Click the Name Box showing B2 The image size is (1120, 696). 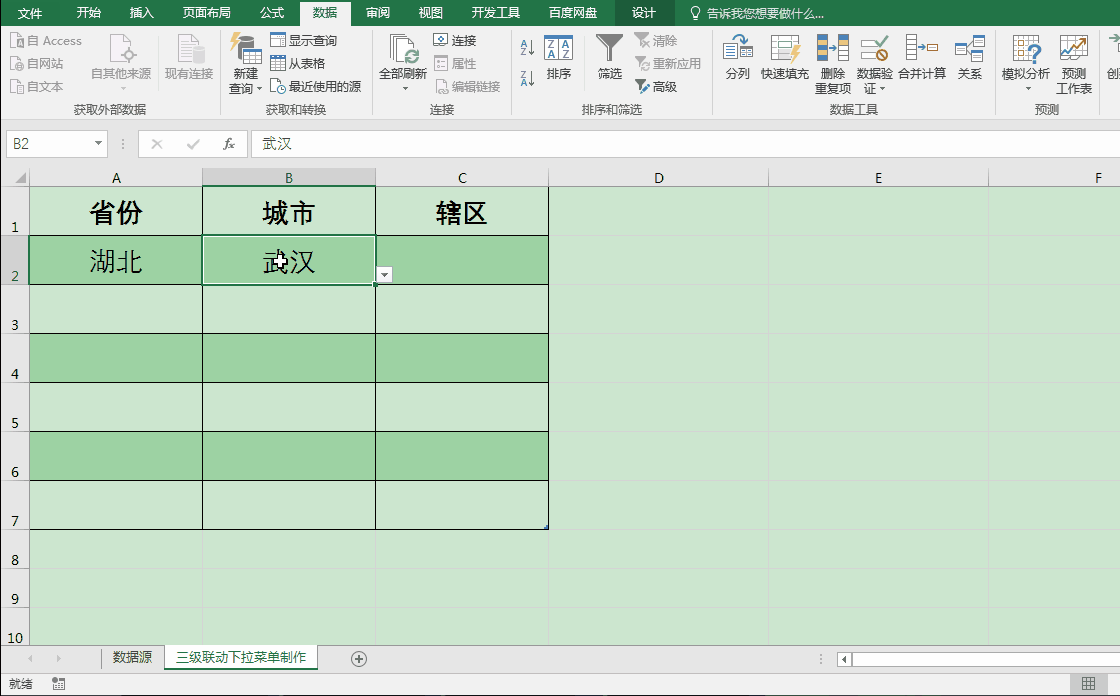tap(49, 144)
